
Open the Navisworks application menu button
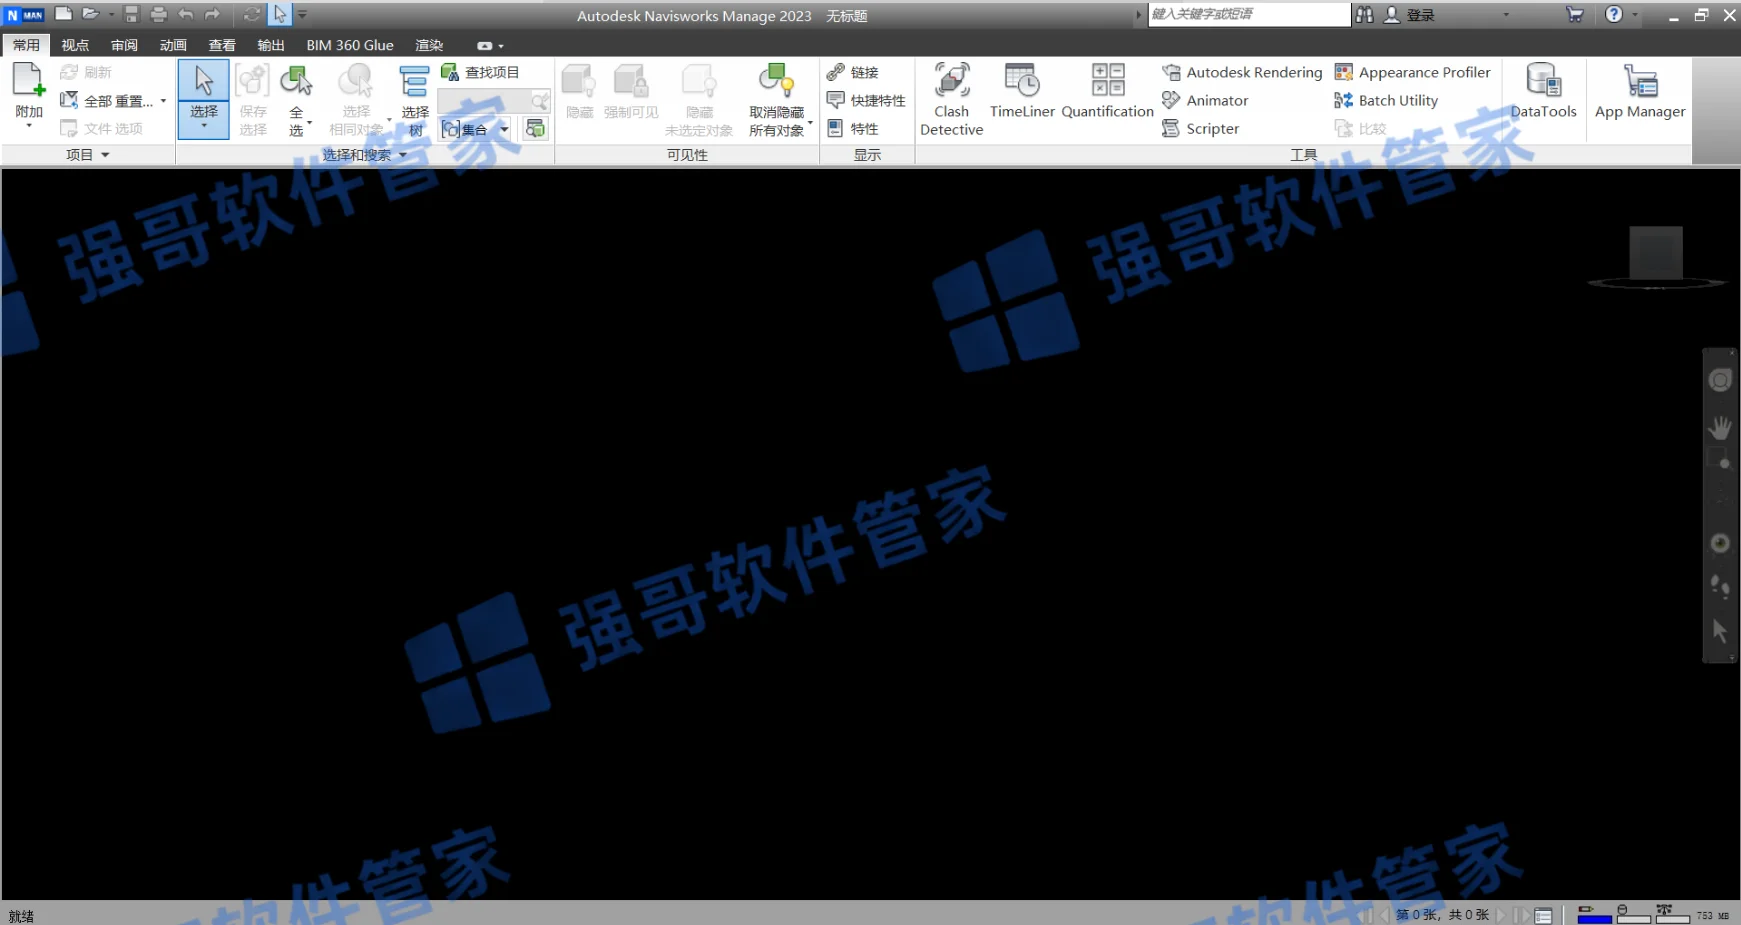(25, 15)
